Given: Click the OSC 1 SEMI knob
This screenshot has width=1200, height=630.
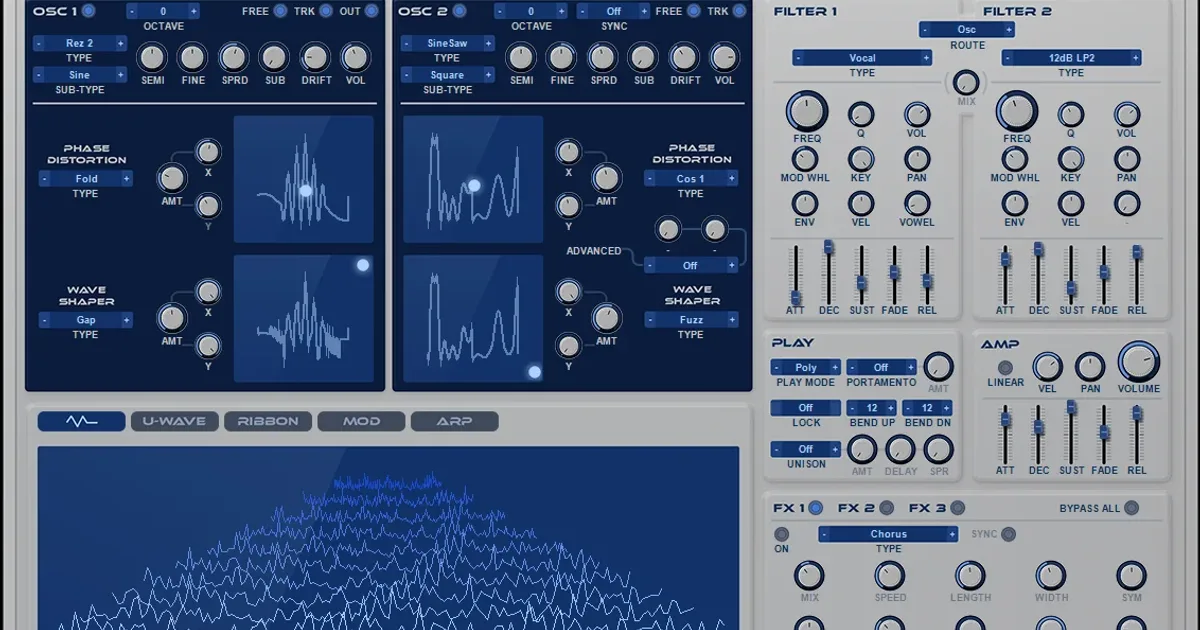Looking at the screenshot, I should coord(152,57).
